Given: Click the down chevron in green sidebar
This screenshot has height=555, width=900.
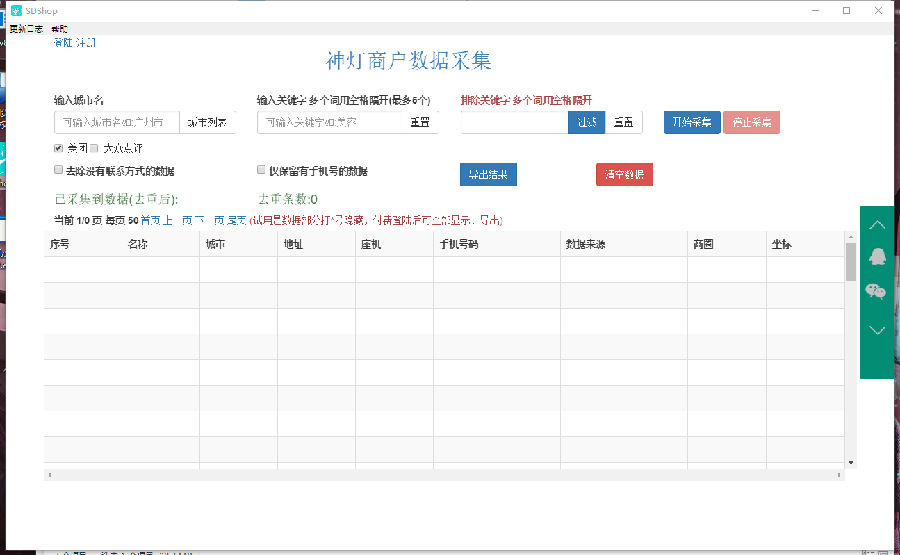Looking at the screenshot, I should coord(876,329).
